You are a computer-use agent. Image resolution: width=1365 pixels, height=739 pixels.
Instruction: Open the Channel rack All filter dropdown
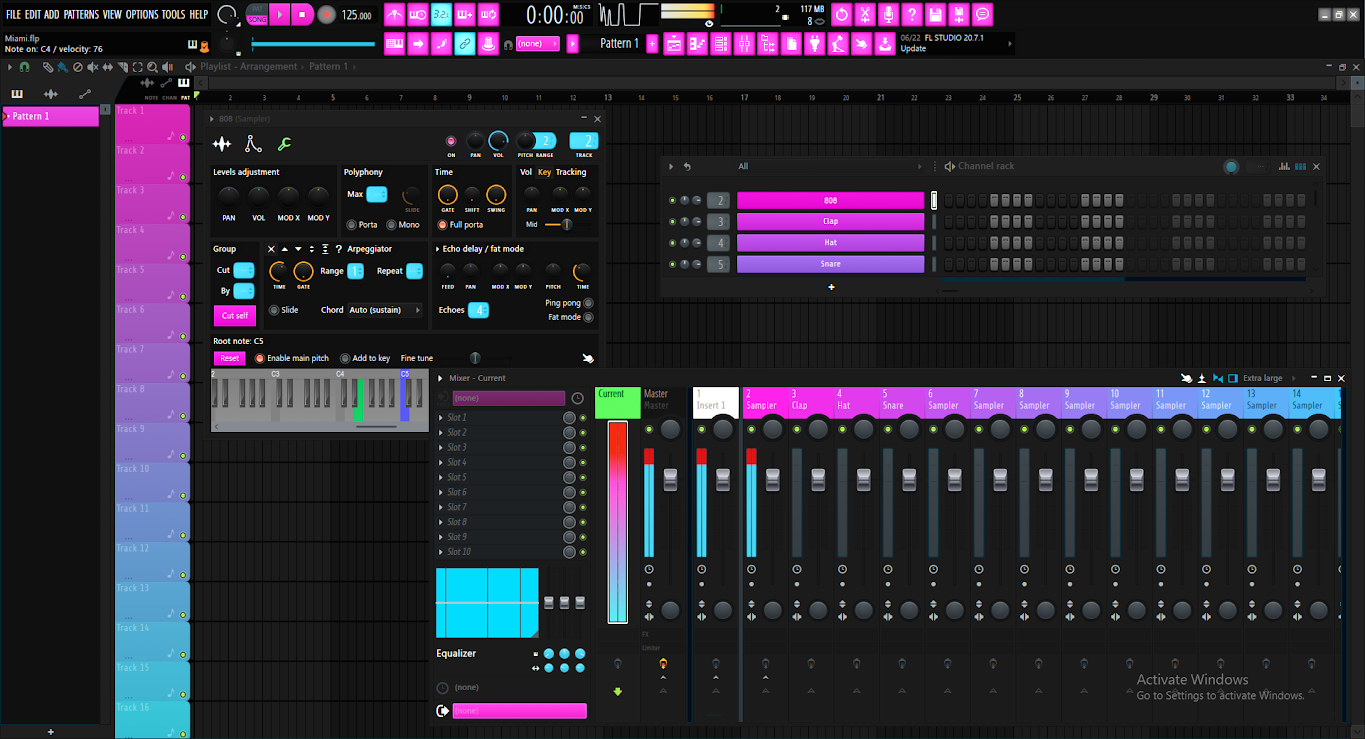(830, 166)
